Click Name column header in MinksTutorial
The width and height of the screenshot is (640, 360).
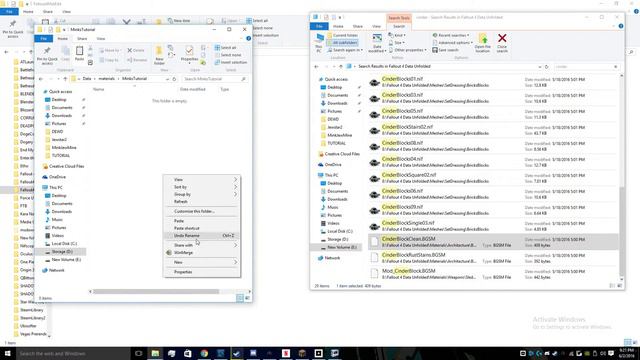pyautogui.click(x=99, y=89)
